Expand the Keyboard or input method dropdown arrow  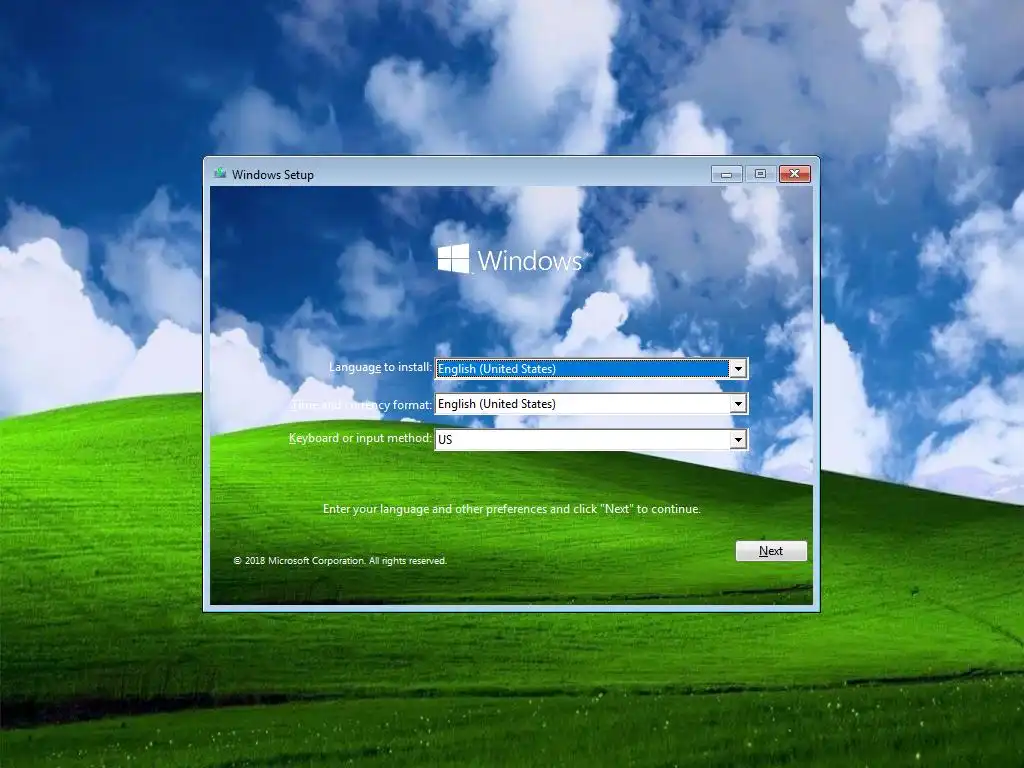point(738,440)
